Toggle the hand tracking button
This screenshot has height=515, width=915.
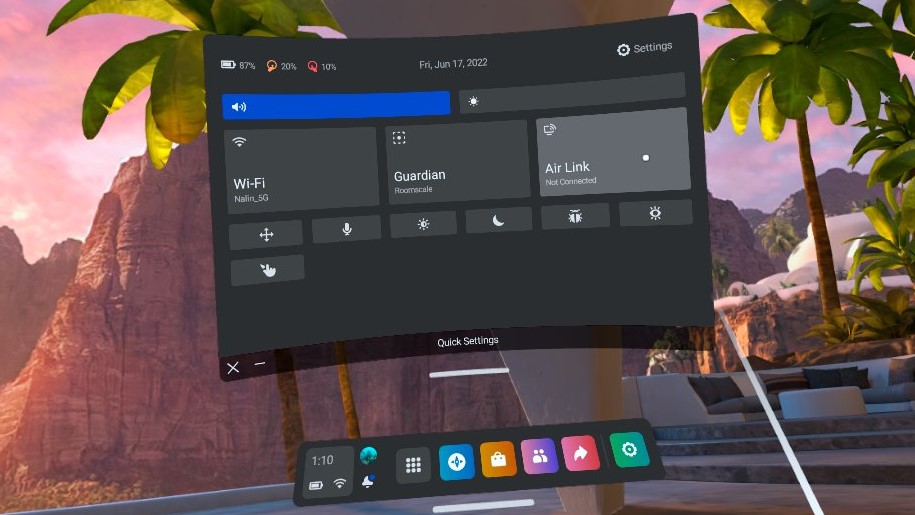tap(267, 270)
